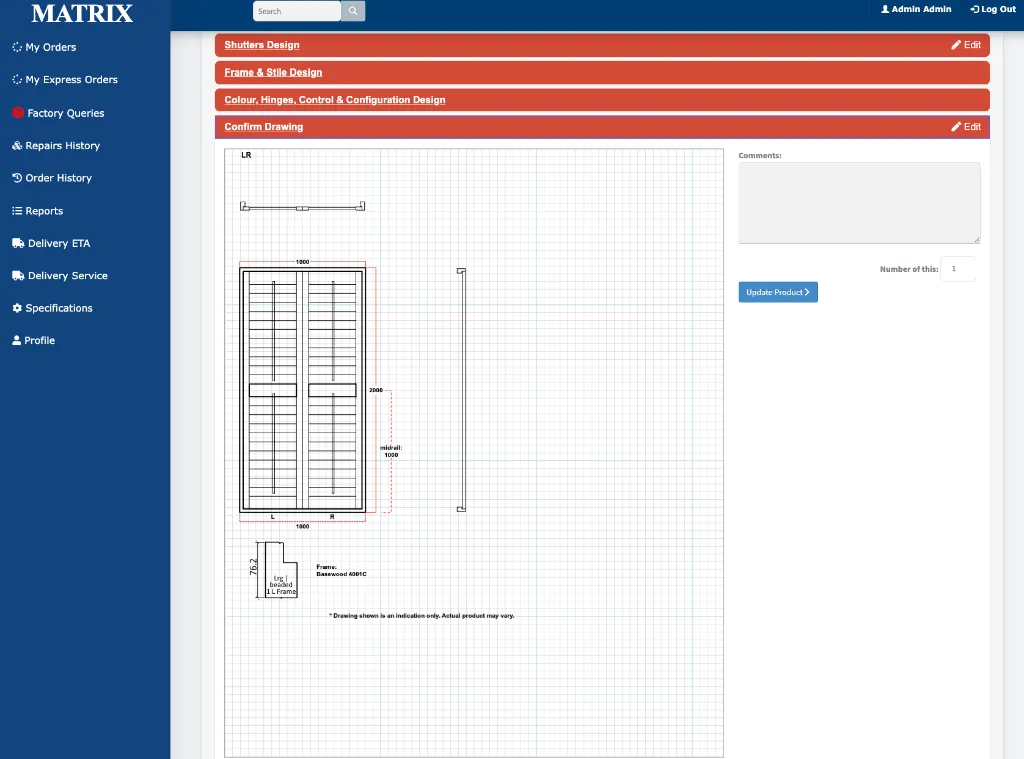The image size is (1024, 759).
Task: Check Delivery ETA truck item
Action: click(51, 243)
